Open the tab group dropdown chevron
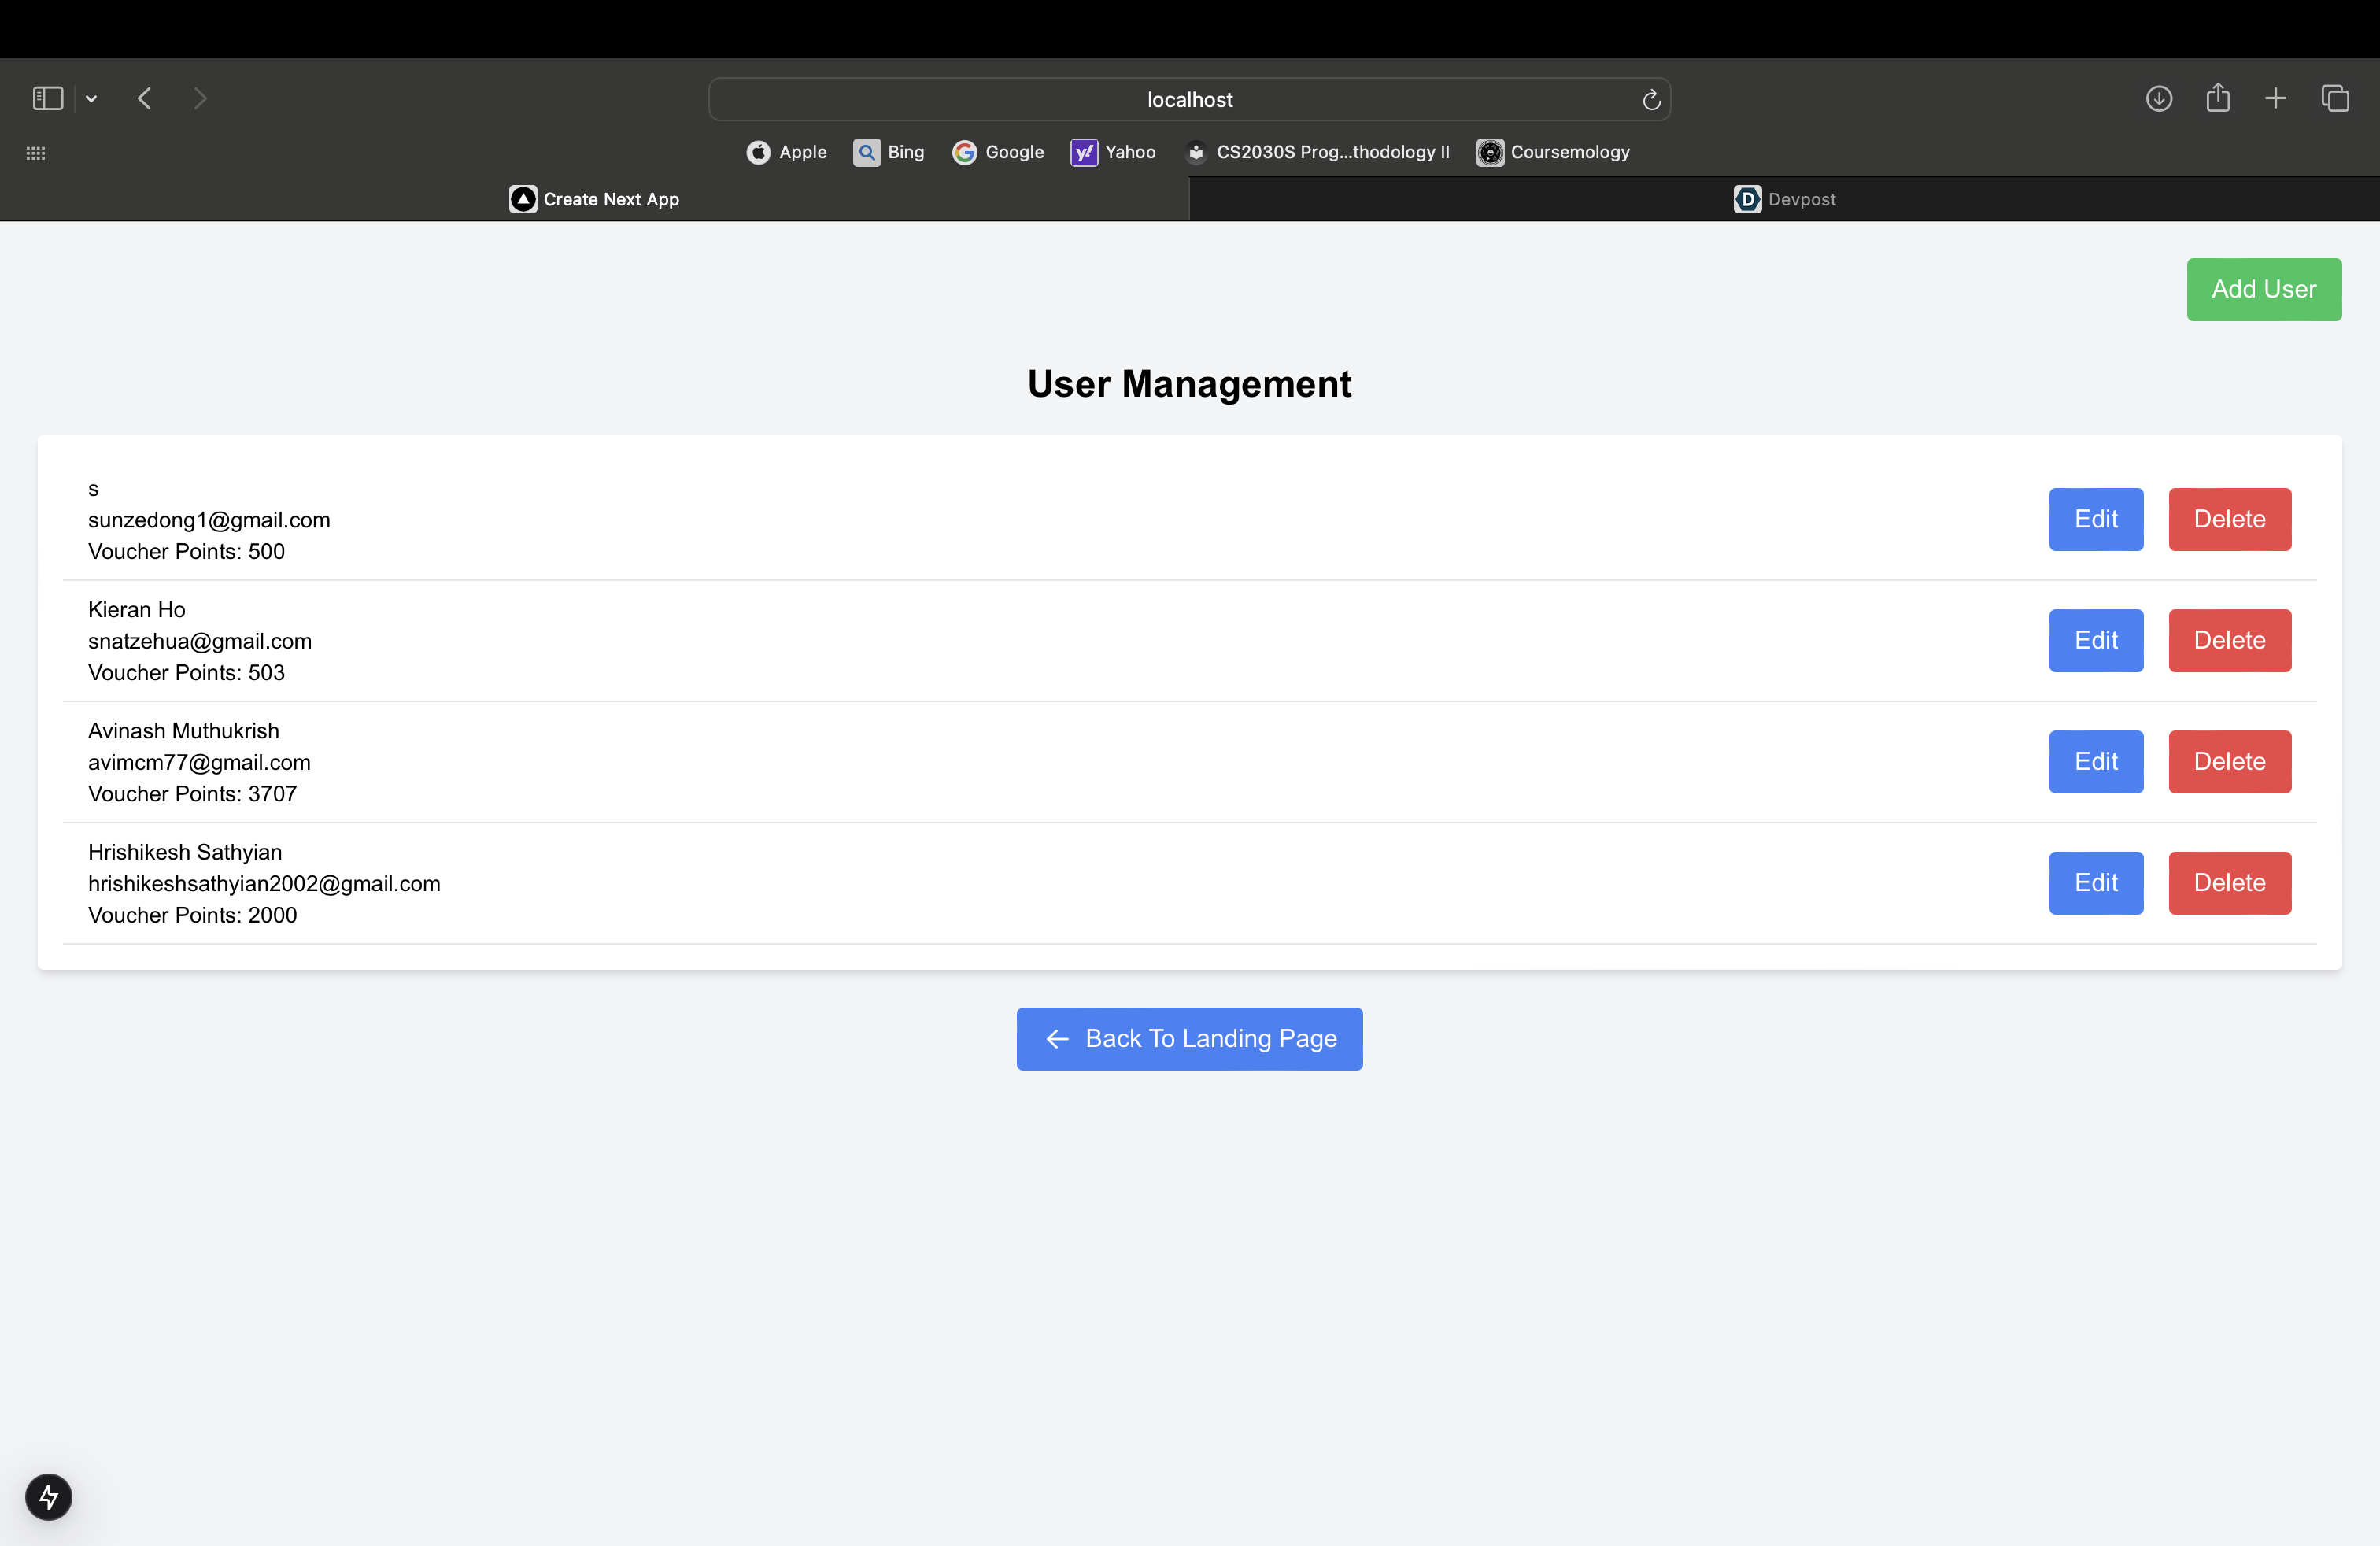Screen dimensions: 2380x1546 [91, 98]
